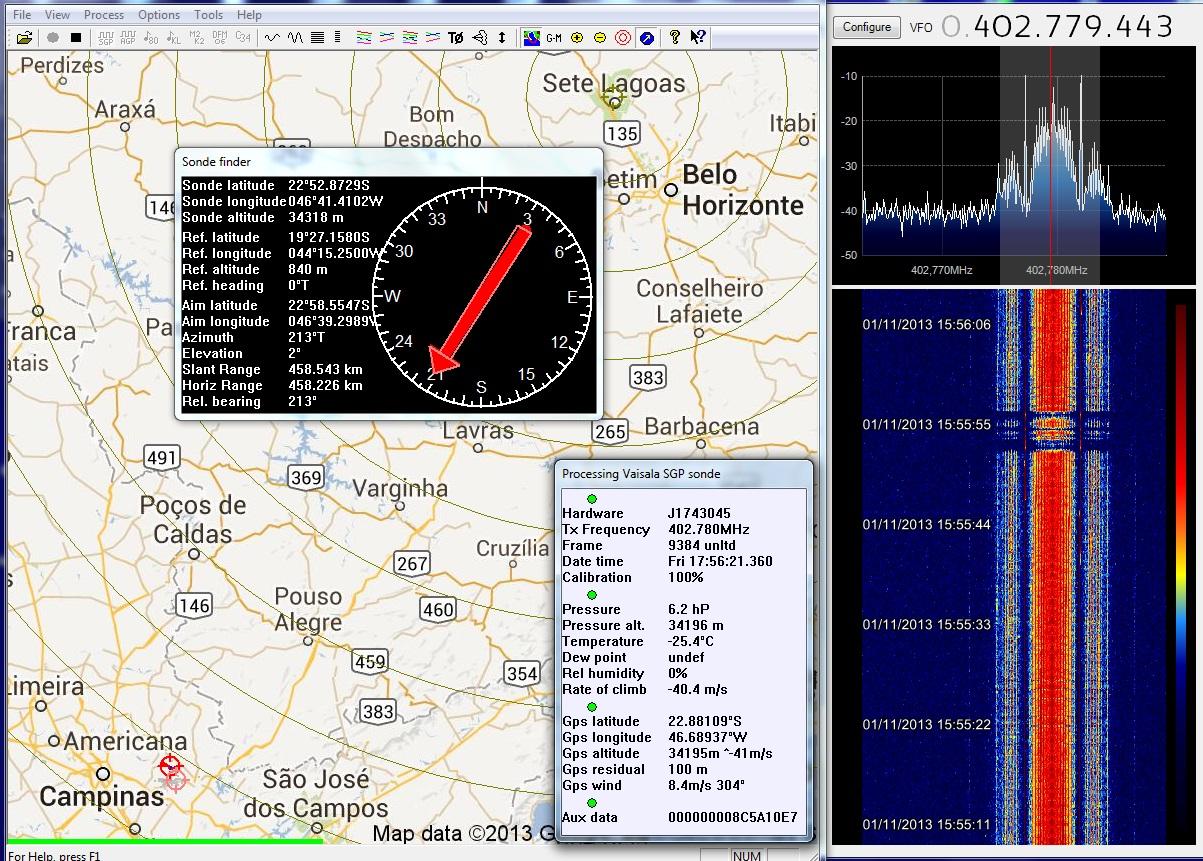Click the open file folder icon
Screen dimensions: 1203x861
pos(24,38)
